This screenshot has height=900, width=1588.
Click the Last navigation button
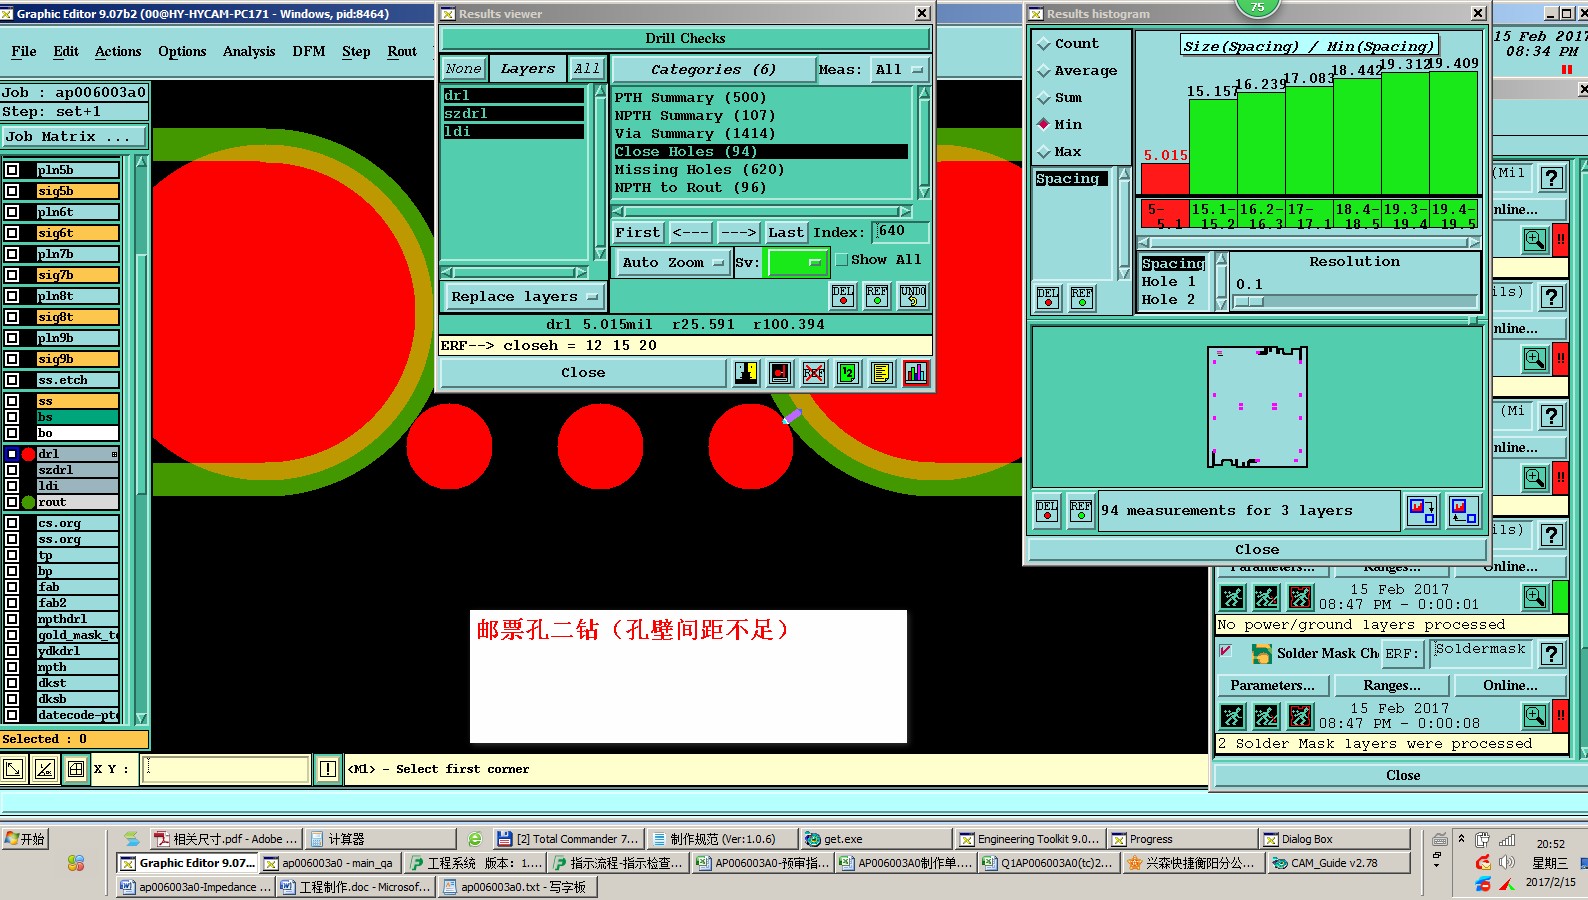pyautogui.click(x=786, y=233)
